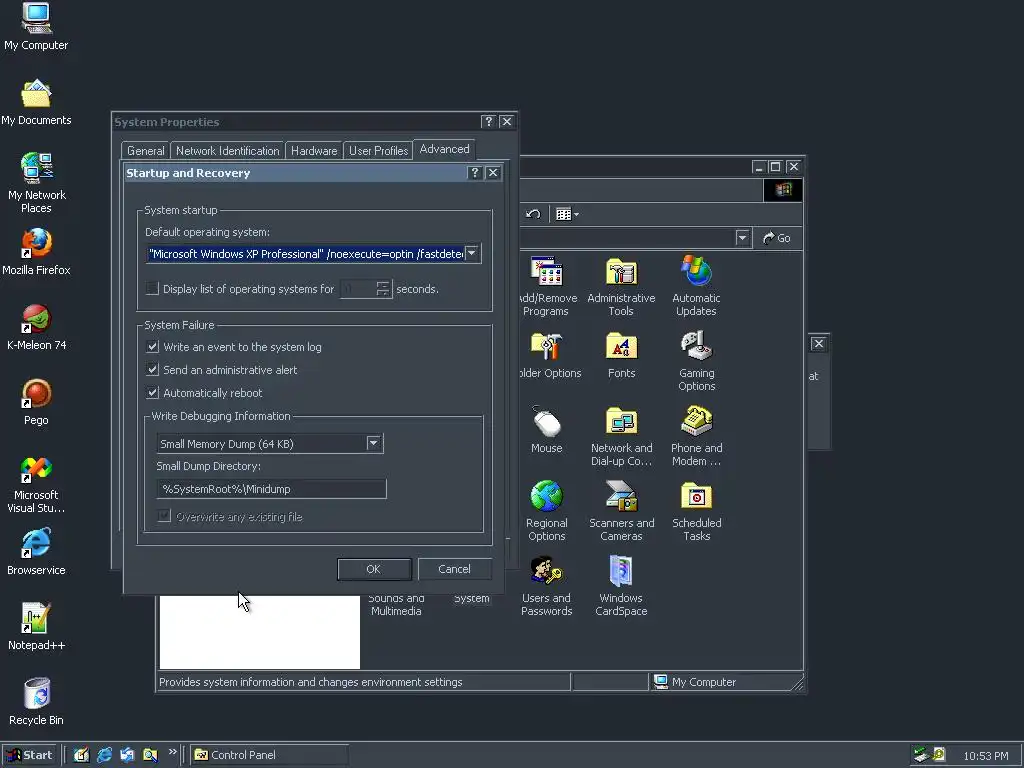Switch to the User Profiles tab
1024x768 pixels.
click(378, 151)
